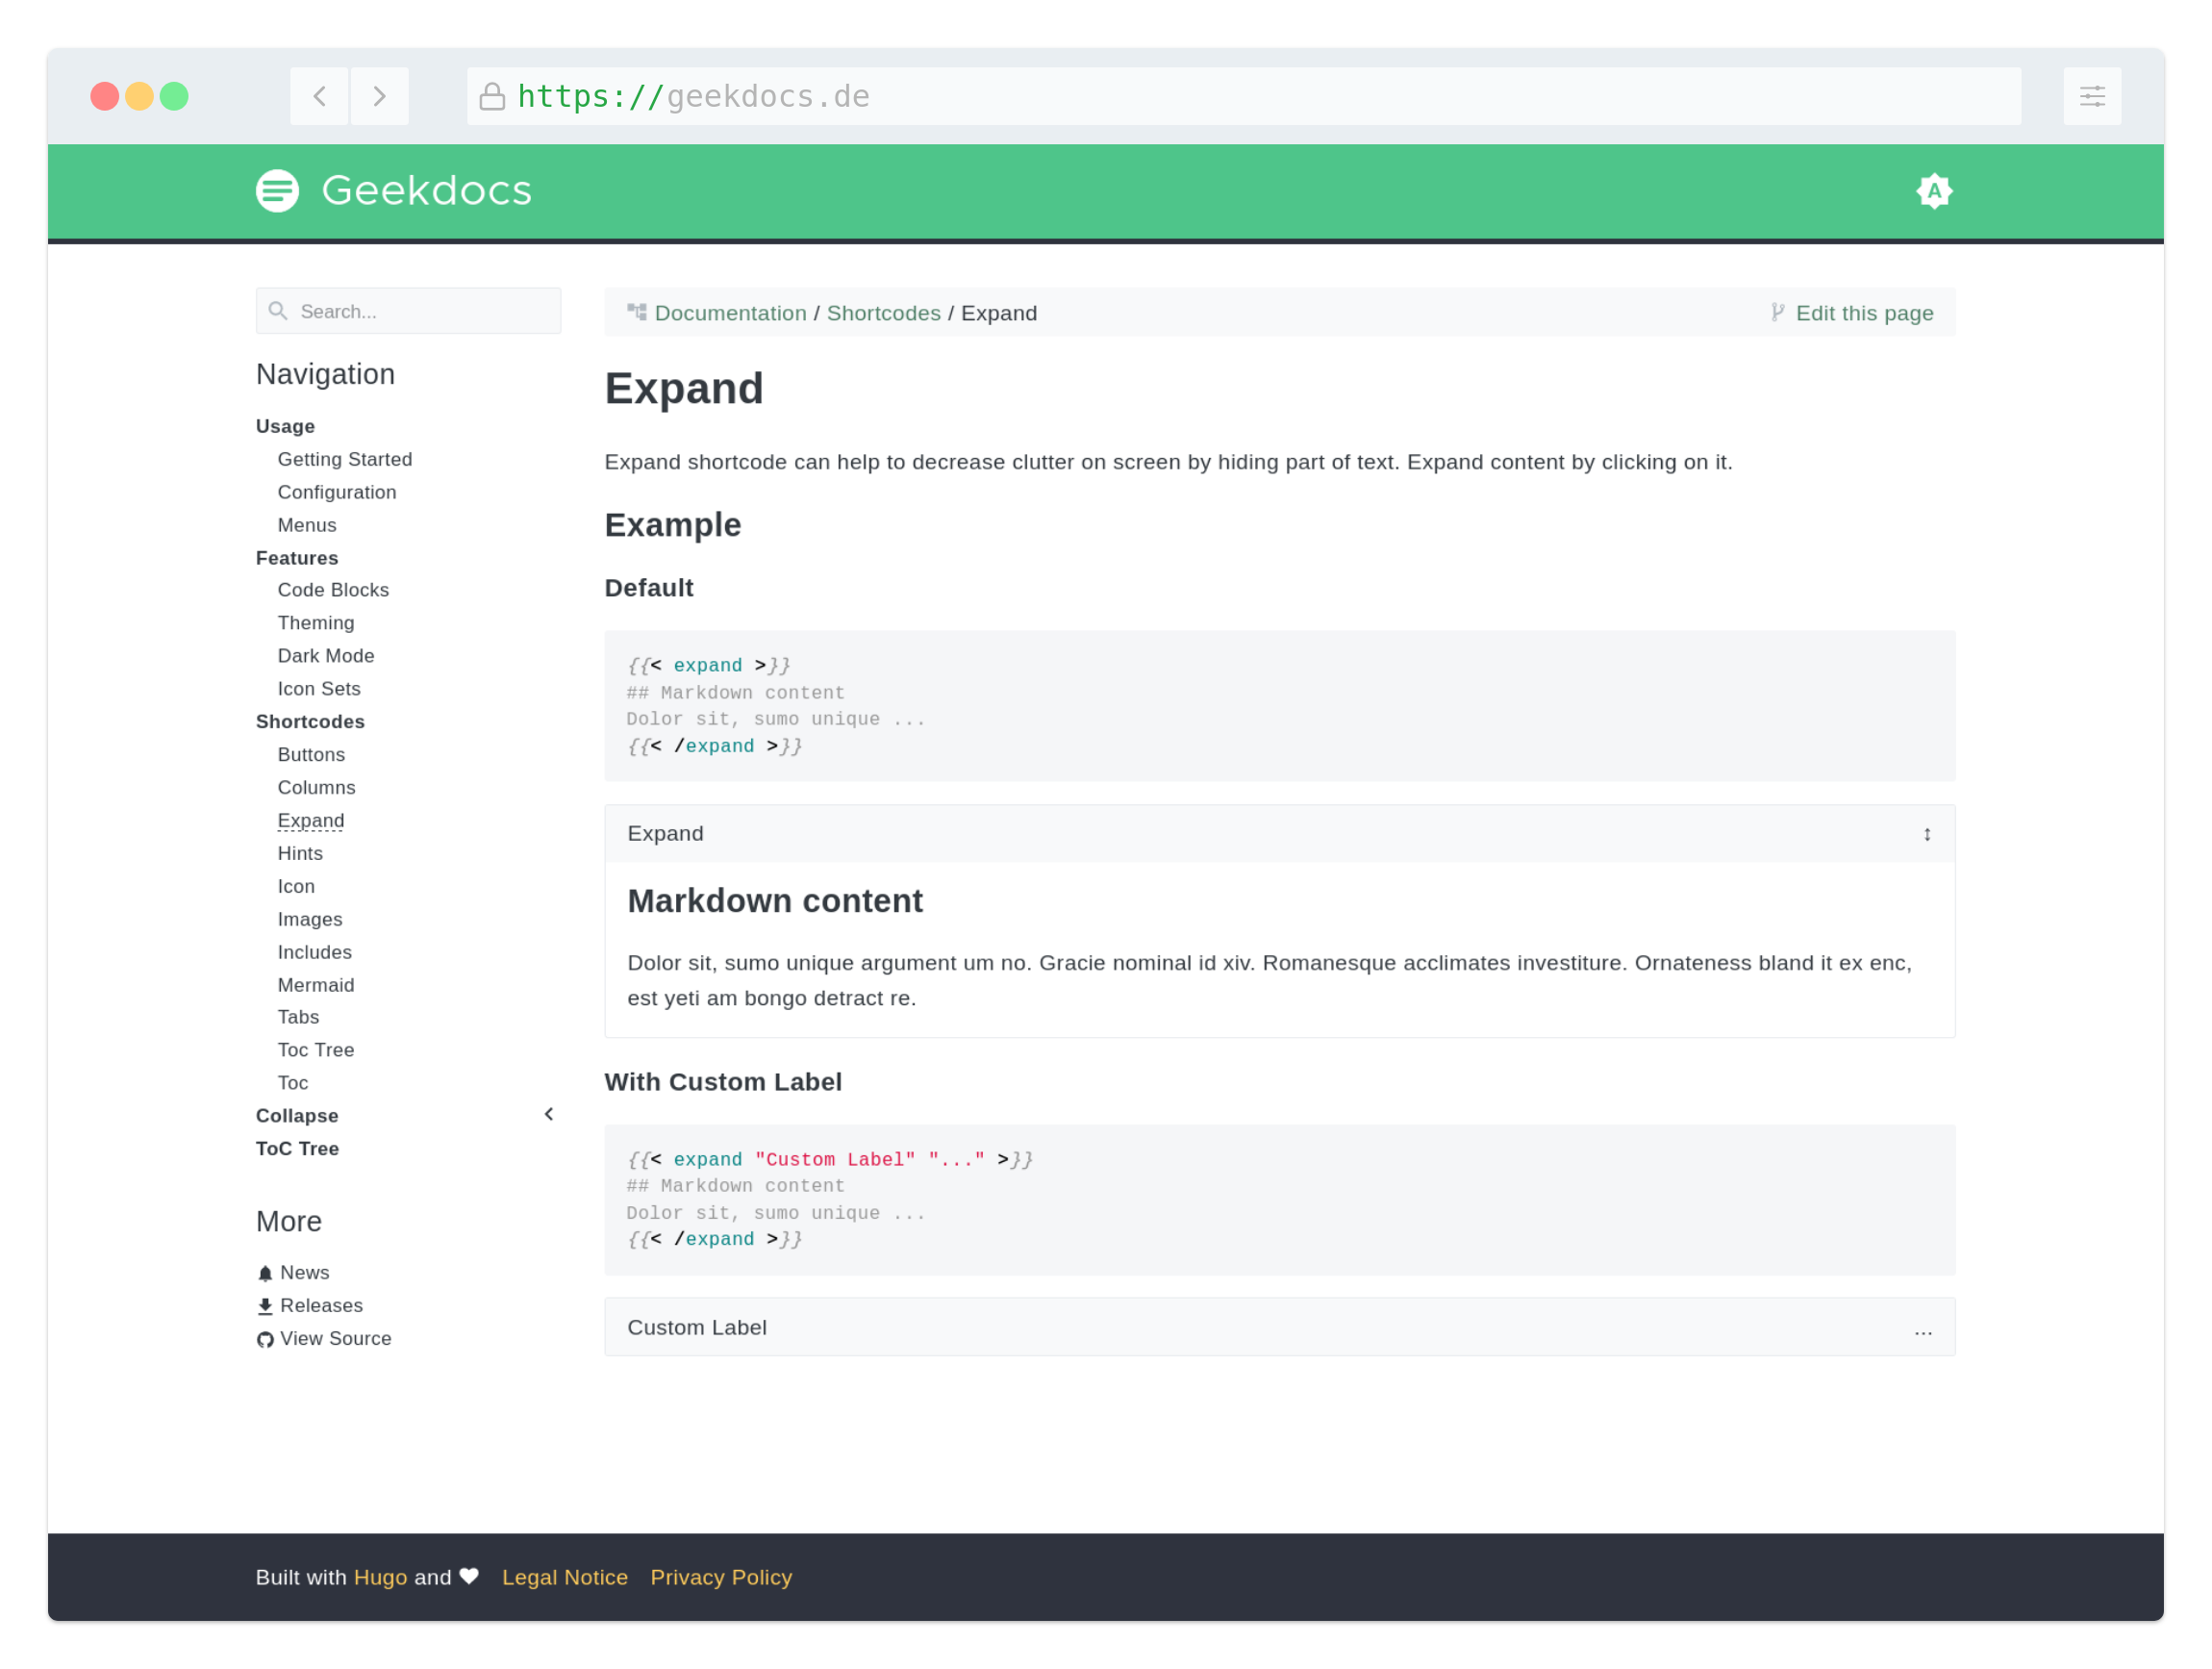Open Privacy Policy footer link
Image resolution: width=2212 pixels, height=1669 pixels.
point(721,1577)
